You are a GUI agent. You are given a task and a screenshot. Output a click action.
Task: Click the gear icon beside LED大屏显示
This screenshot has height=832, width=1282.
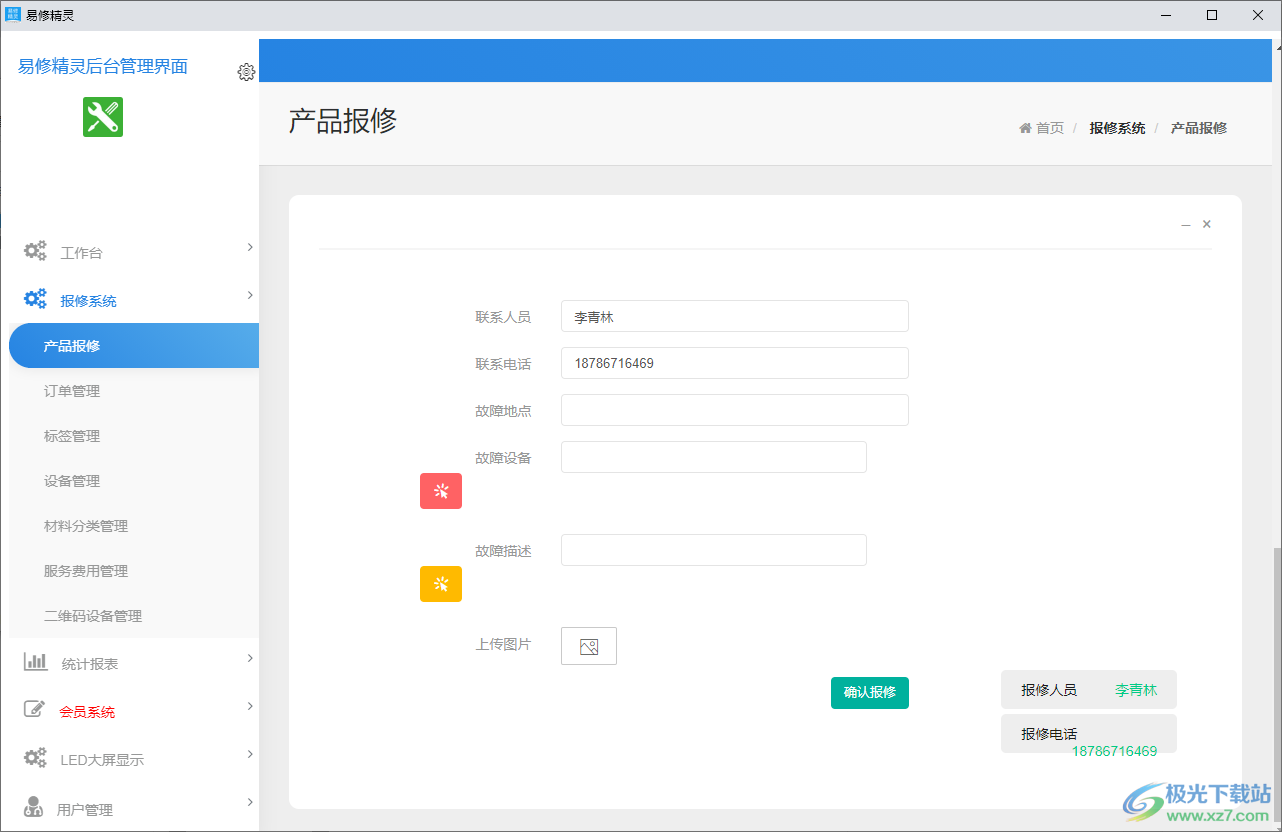[x=35, y=758]
